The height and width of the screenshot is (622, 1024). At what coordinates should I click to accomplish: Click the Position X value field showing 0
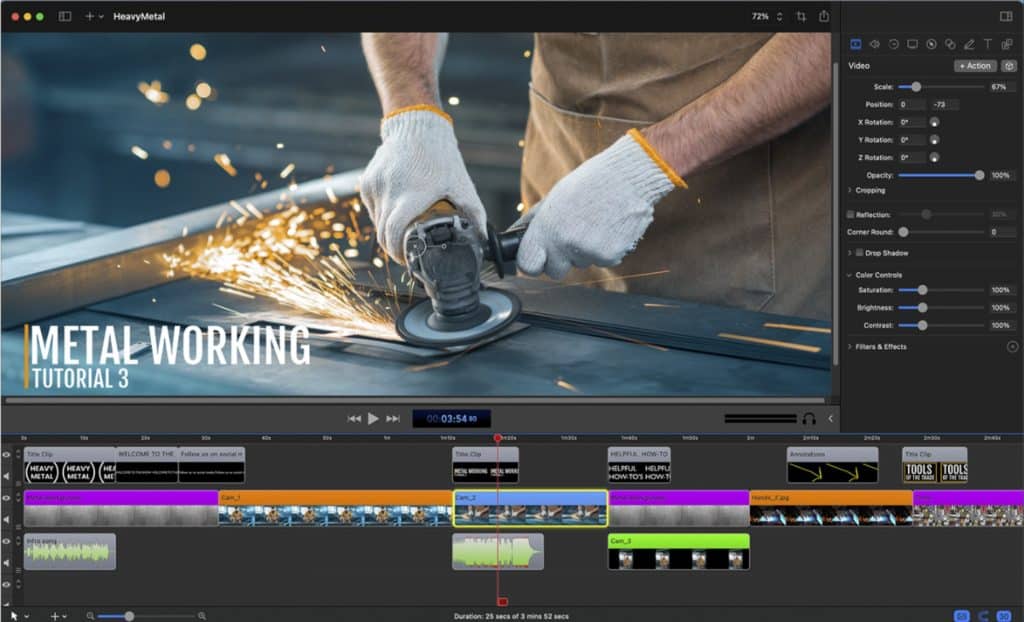[911, 105]
